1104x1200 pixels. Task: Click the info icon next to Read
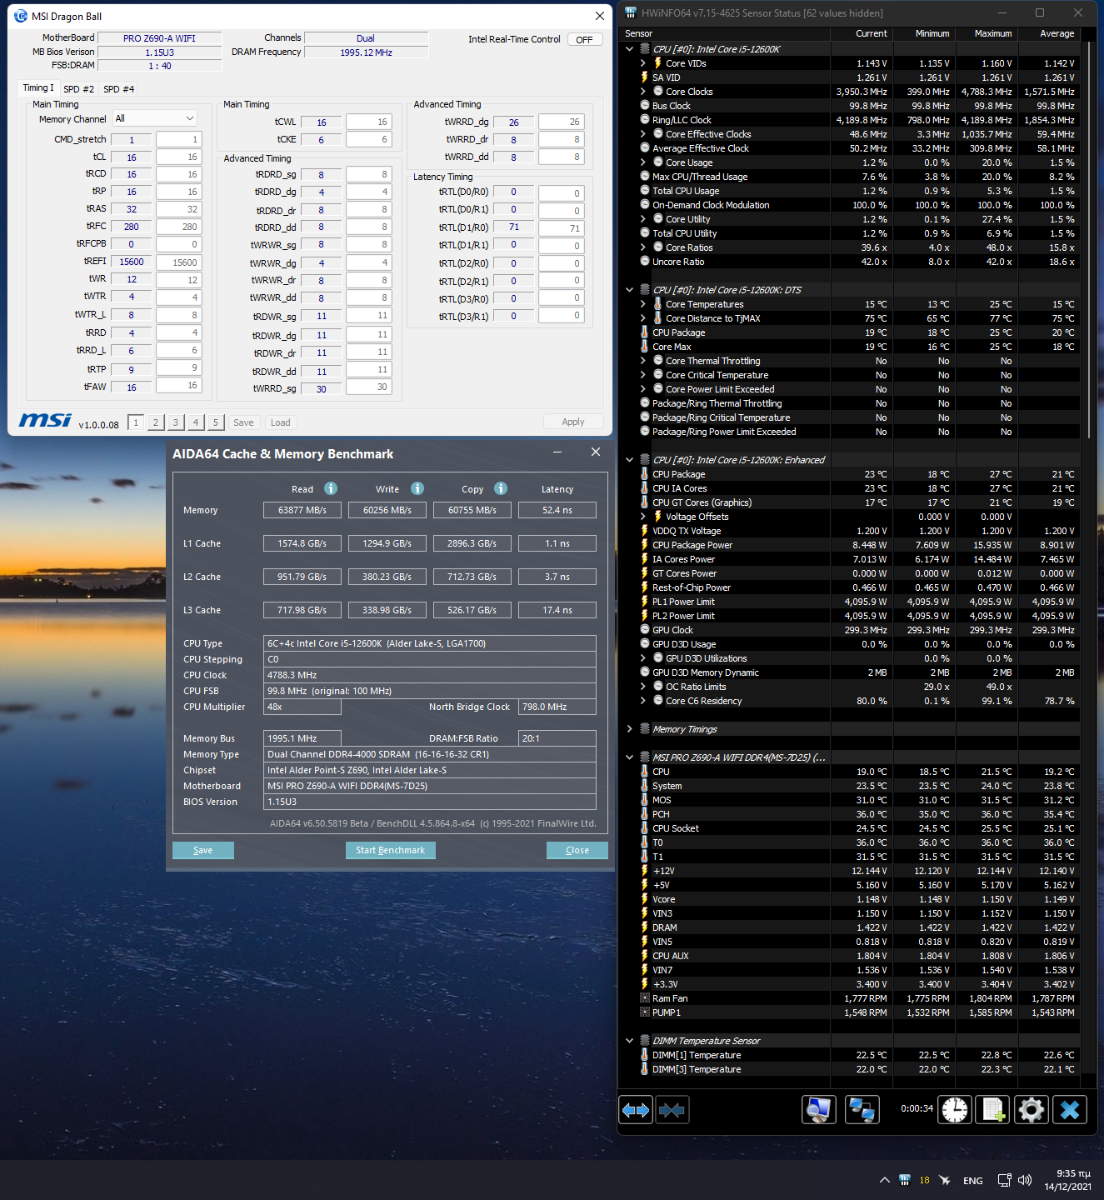tap(330, 488)
